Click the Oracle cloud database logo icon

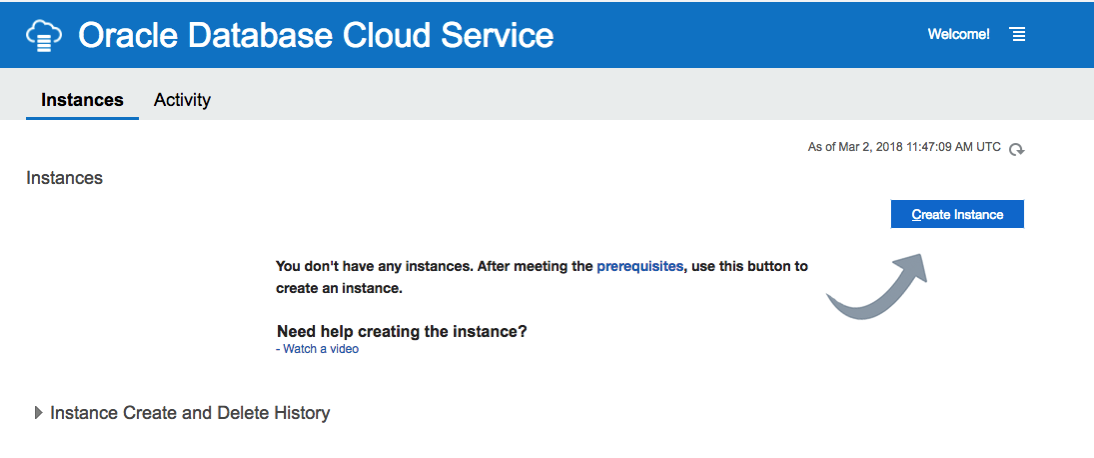point(44,36)
